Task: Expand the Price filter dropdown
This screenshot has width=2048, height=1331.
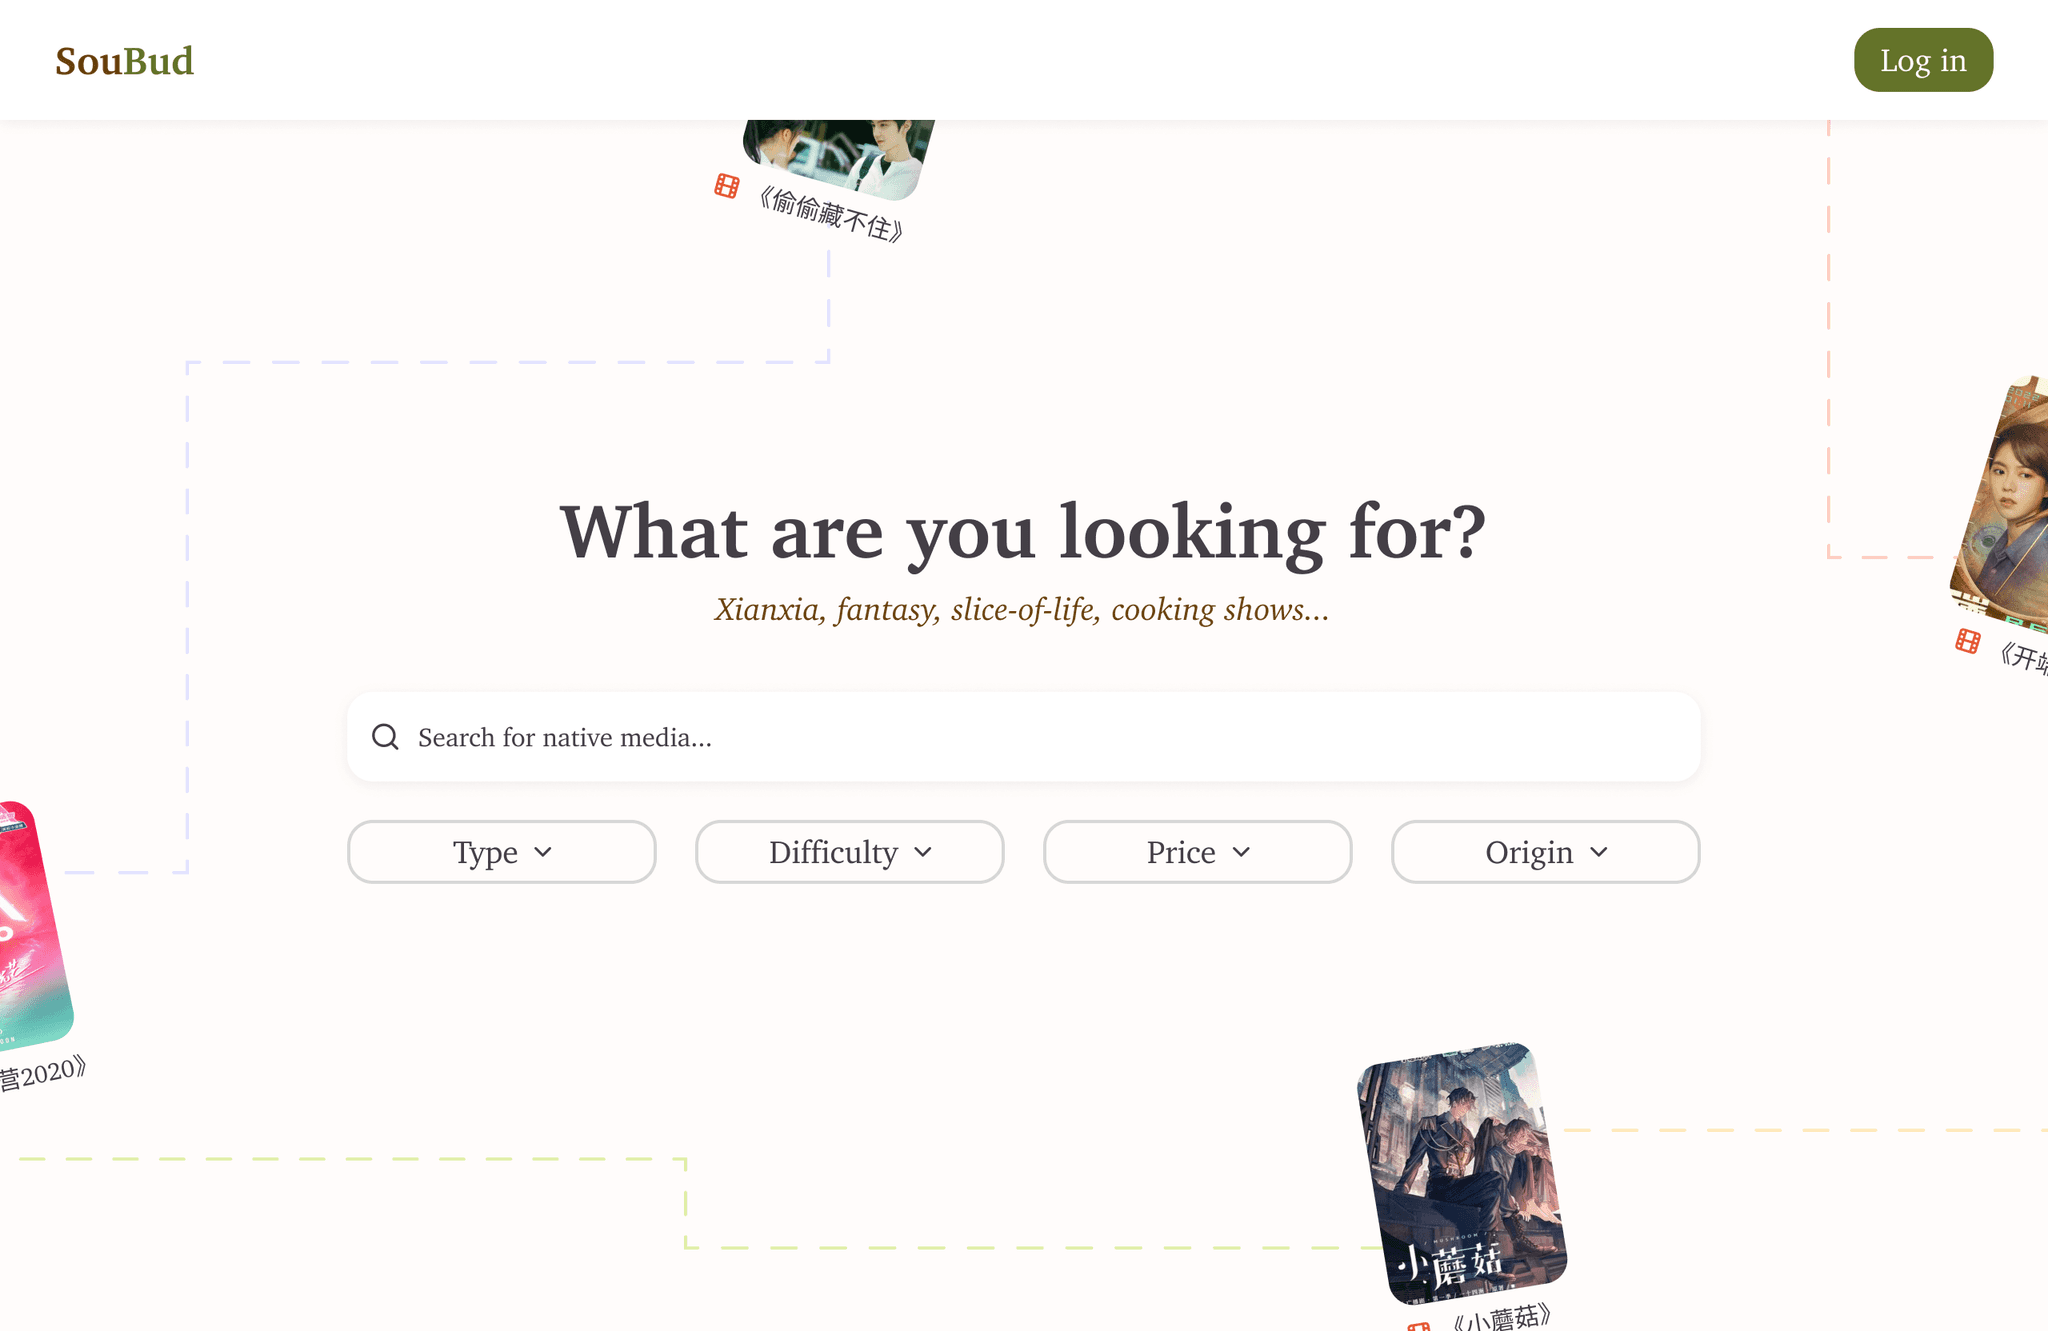Action: coord(1197,852)
